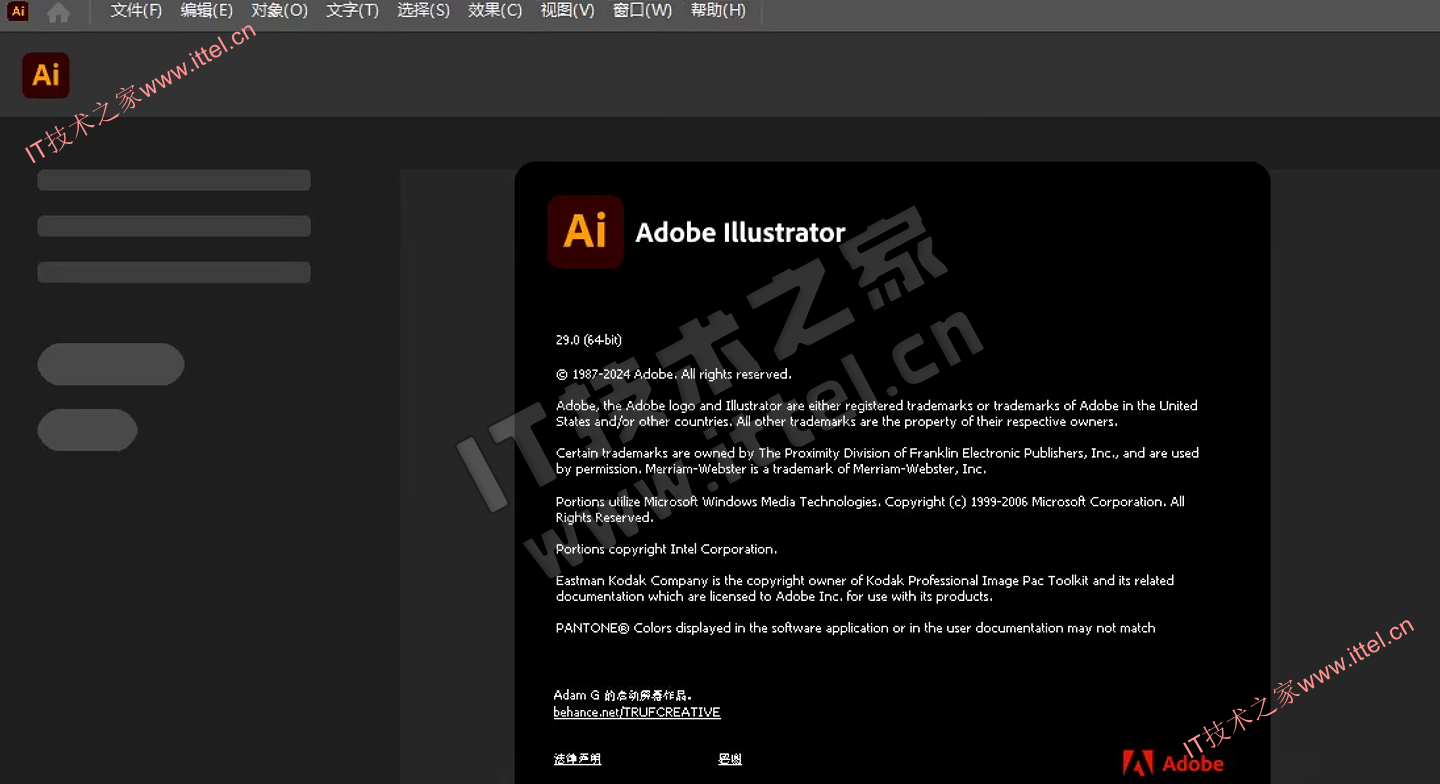This screenshot has height=784, width=1440.
Task: Click the Adobe logo in the About dialog
Action: (1173, 763)
